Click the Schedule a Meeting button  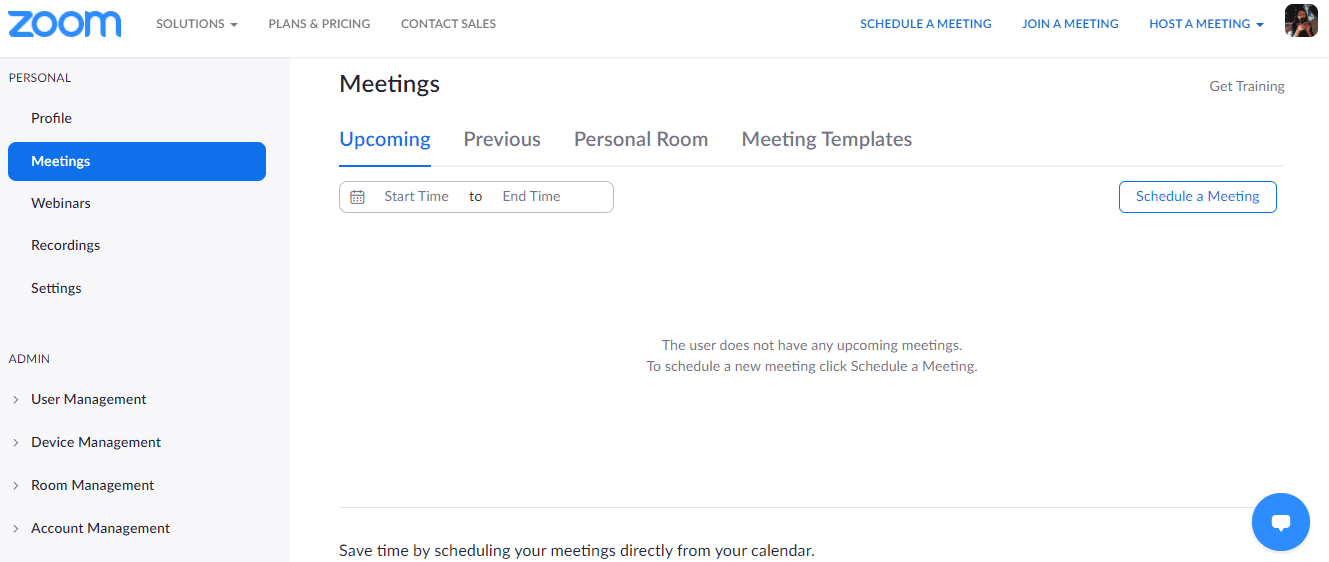(x=1197, y=197)
